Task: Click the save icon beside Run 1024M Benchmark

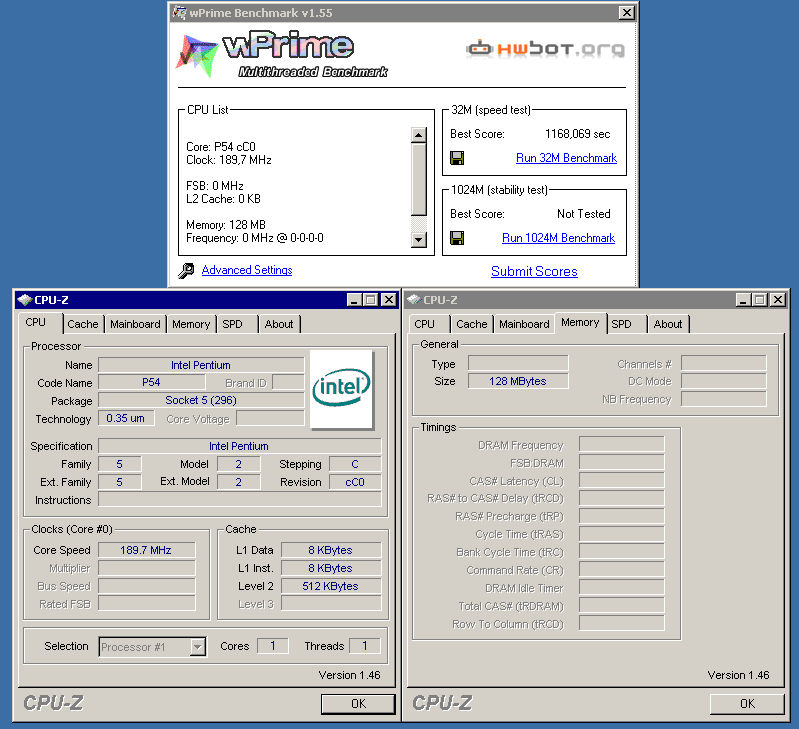Action: pos(457,238)
